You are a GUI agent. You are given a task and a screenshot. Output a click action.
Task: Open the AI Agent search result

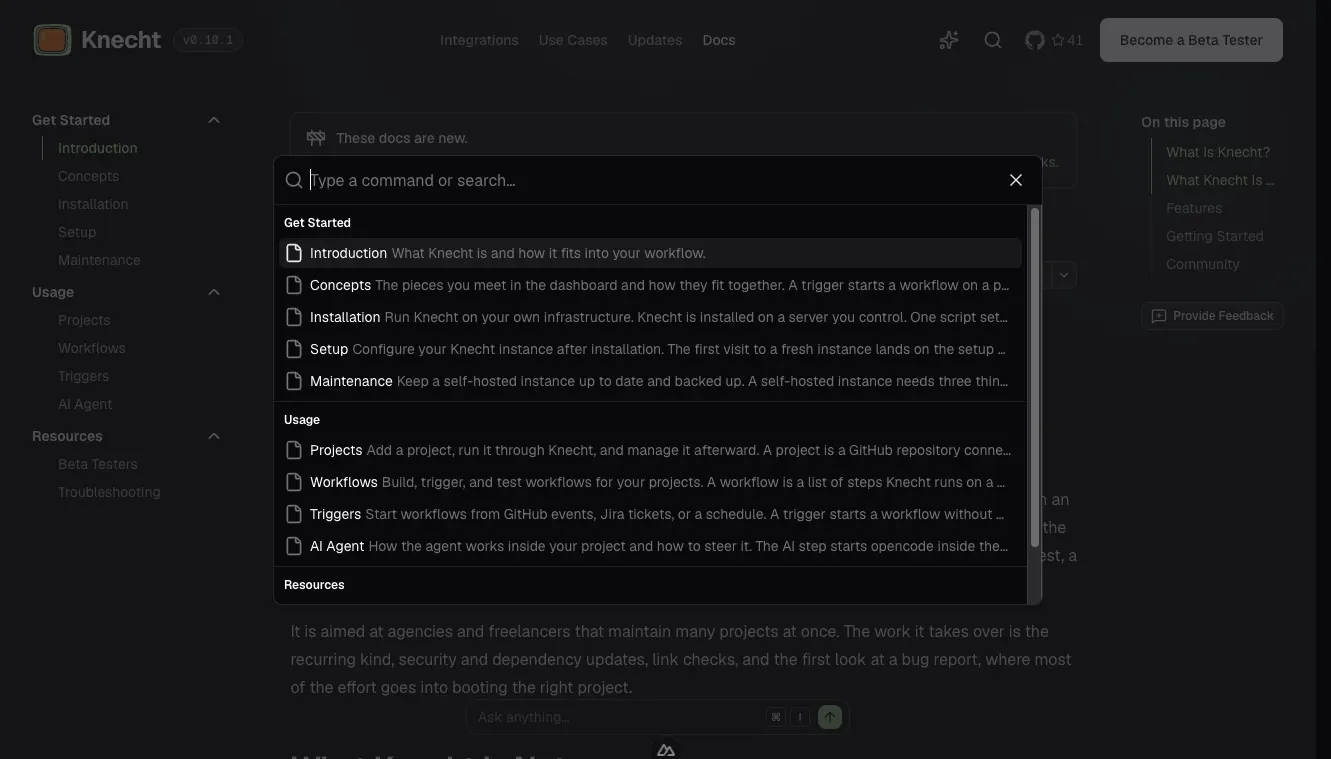coord(650,546)
